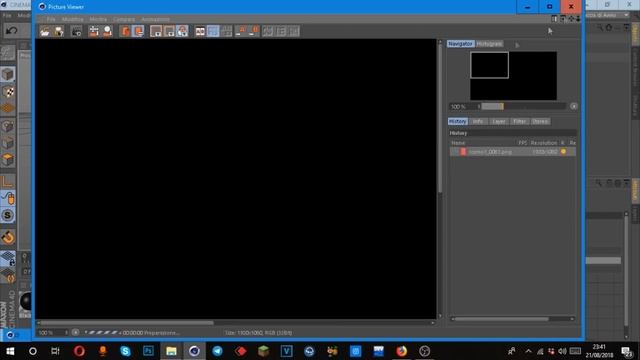Click undo arrow in Cinema 4D window
The height and width of the screenshot is (360, 640).
pyautogui.click(x=11, y=31)
